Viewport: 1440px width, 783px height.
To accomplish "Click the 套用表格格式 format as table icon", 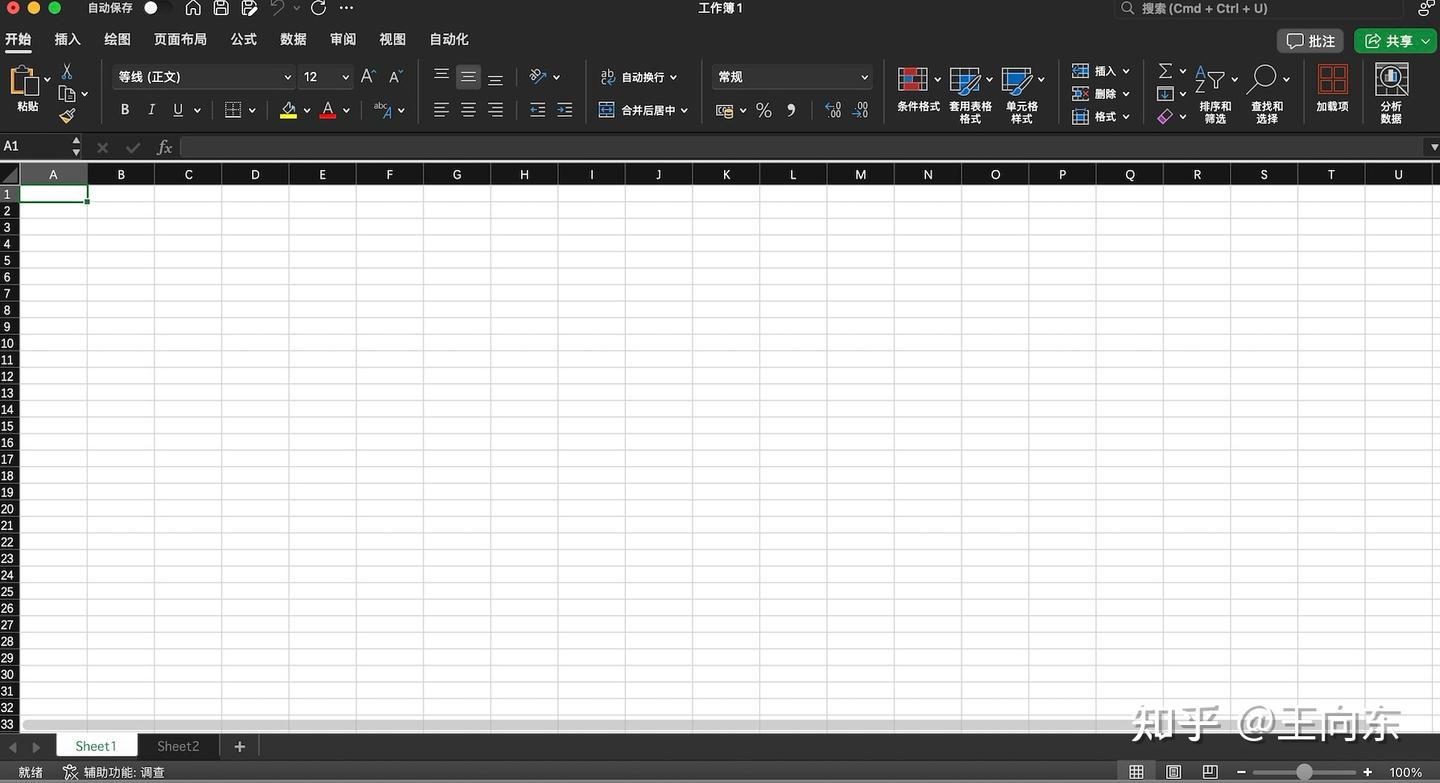I will point(965,81).
